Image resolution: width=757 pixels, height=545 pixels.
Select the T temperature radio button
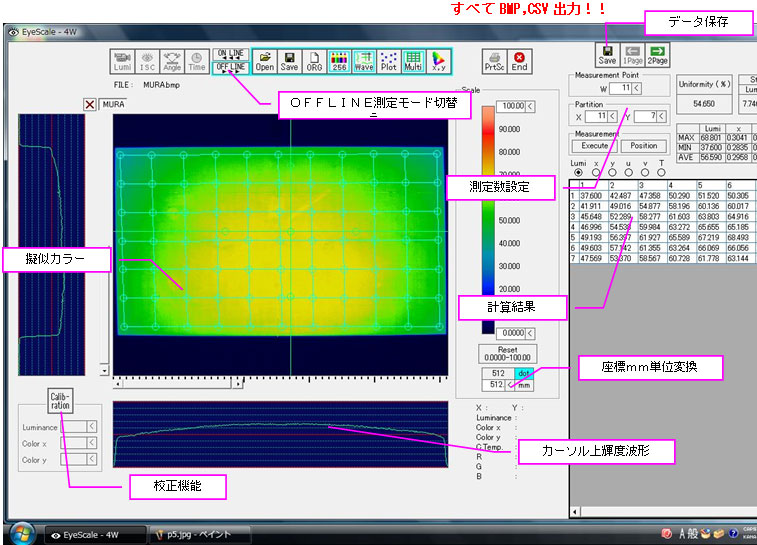coord(661,172)
